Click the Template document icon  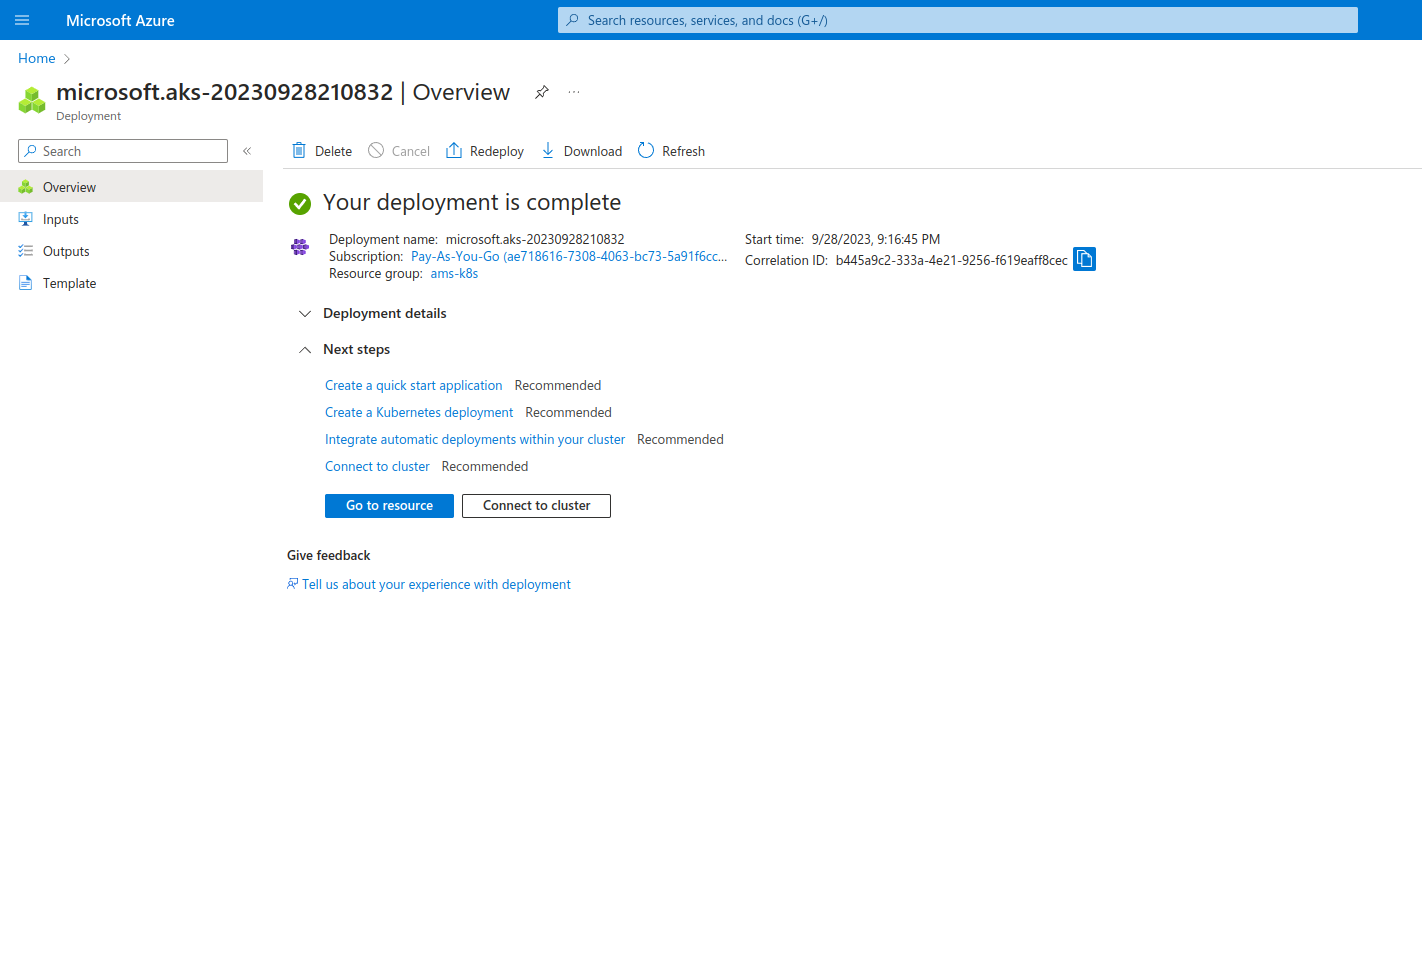click(x=26, y=283)
